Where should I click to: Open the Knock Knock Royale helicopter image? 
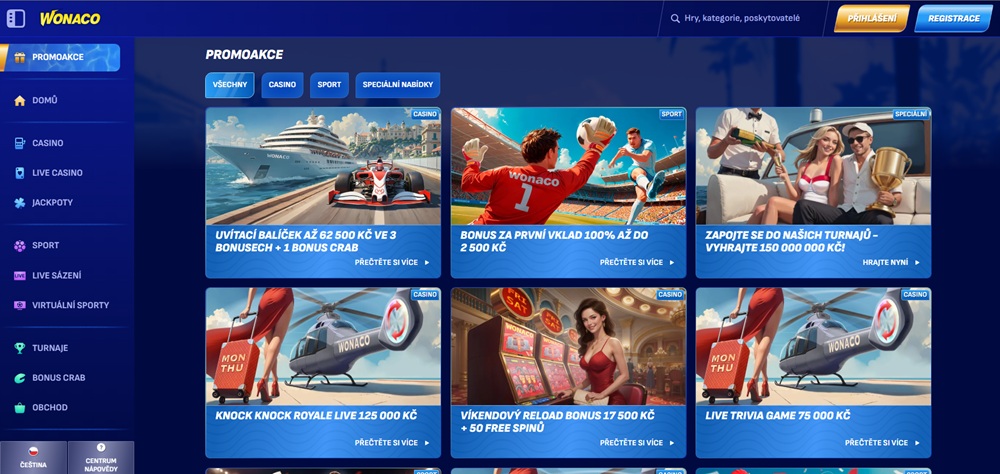point(323,346)
